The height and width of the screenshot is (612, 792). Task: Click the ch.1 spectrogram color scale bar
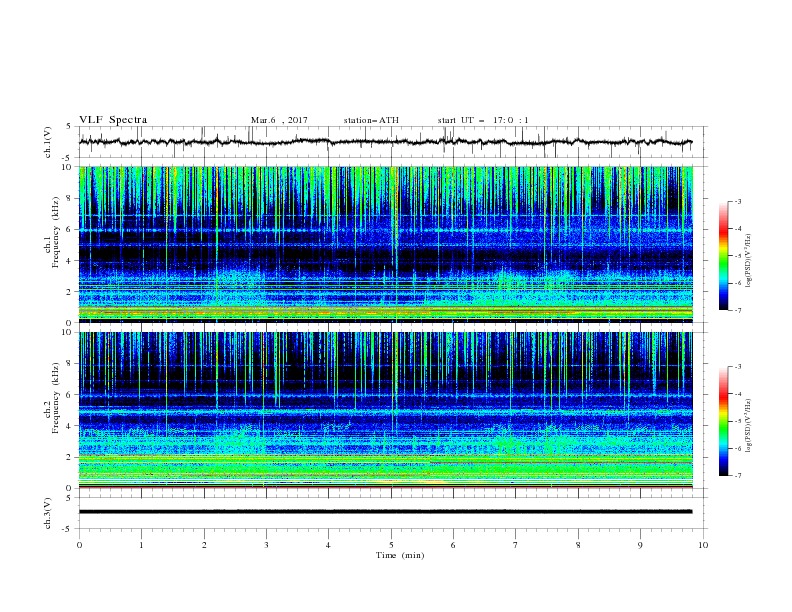(723, 256)
